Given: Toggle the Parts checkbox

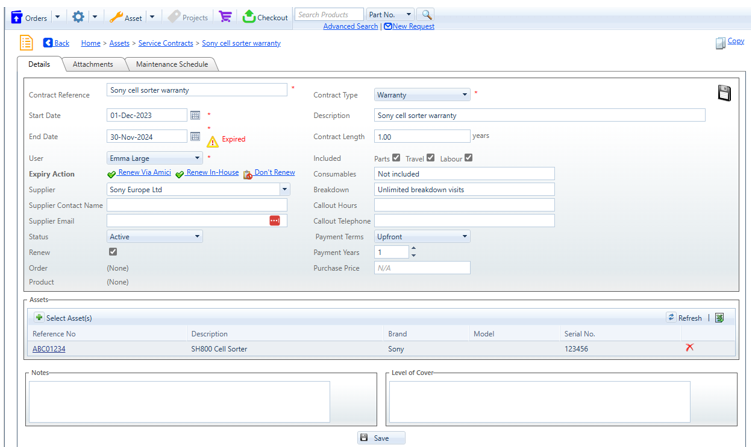Looking at the screenshot, I should [x=396, y=158].
